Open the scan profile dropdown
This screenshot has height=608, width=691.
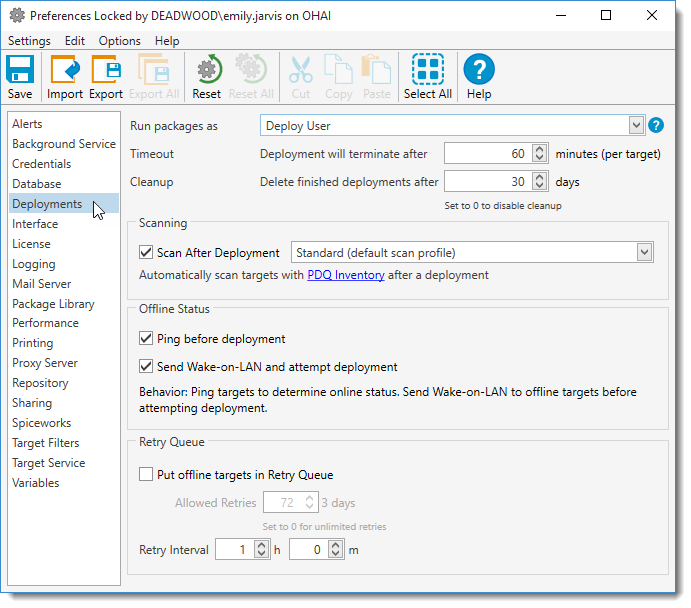pos(644,253)
